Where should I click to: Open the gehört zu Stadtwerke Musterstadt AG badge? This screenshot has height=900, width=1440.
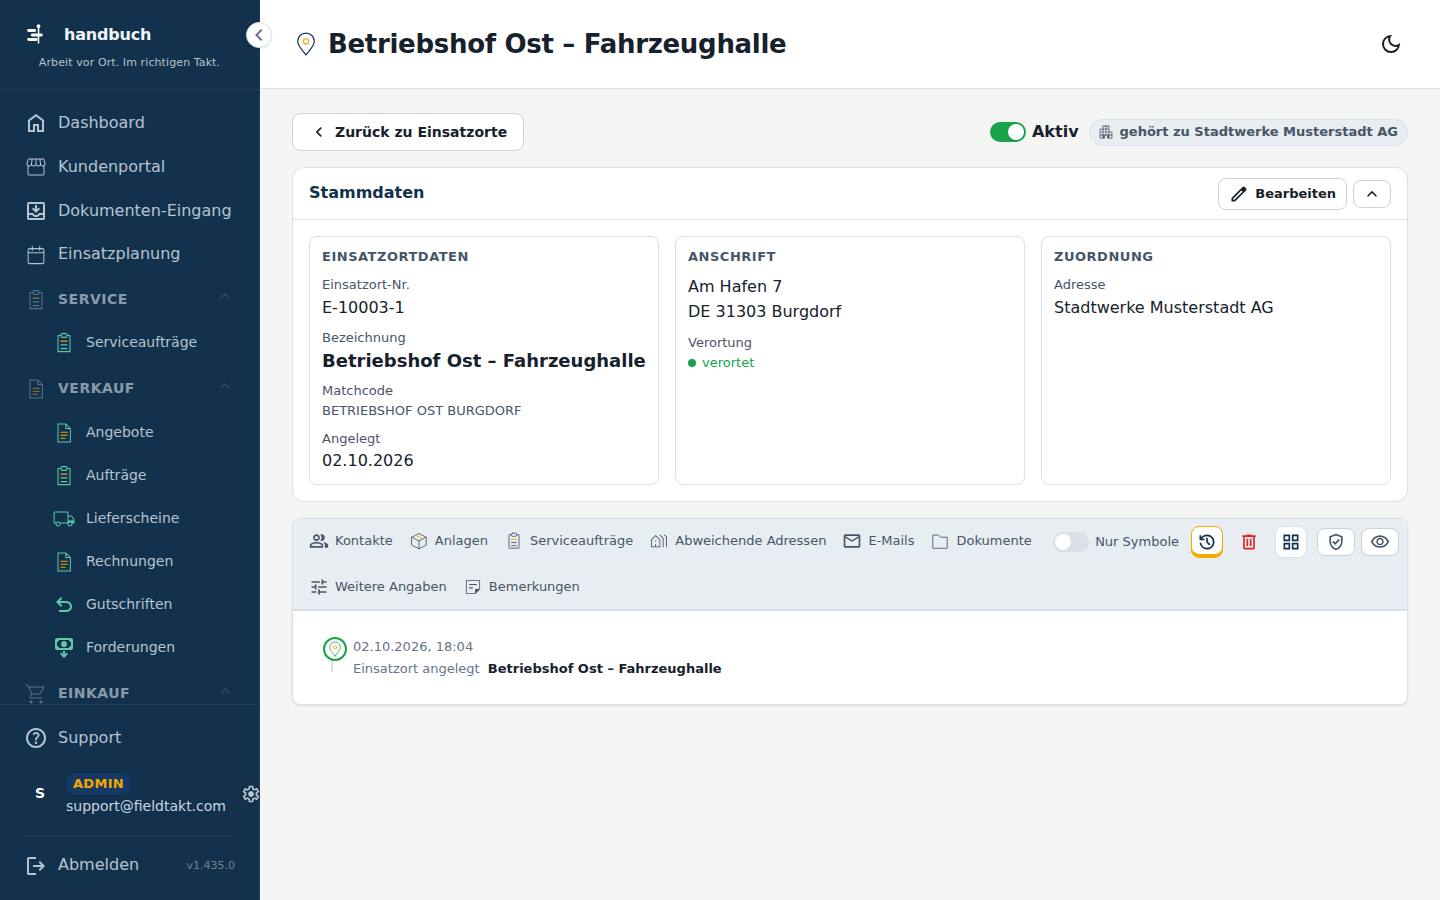pyautogui.click(x=1248, y=132)
